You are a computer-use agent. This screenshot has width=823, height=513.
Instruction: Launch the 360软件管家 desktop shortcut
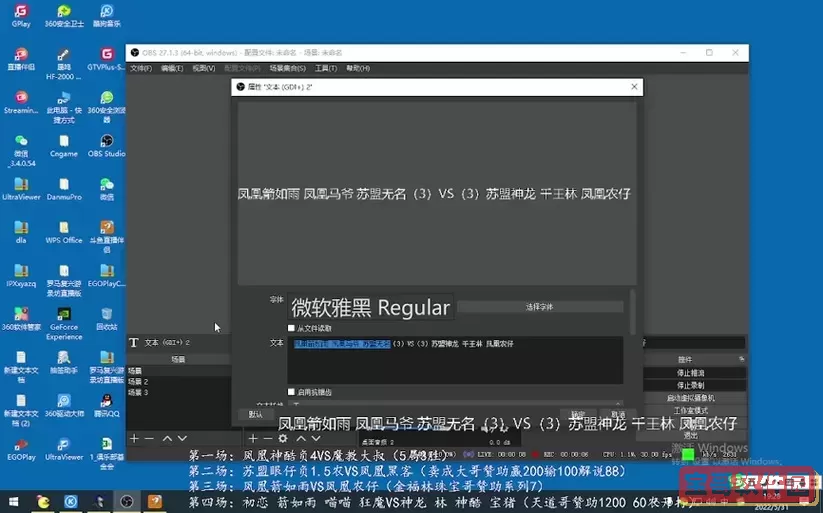click(21, 319)
